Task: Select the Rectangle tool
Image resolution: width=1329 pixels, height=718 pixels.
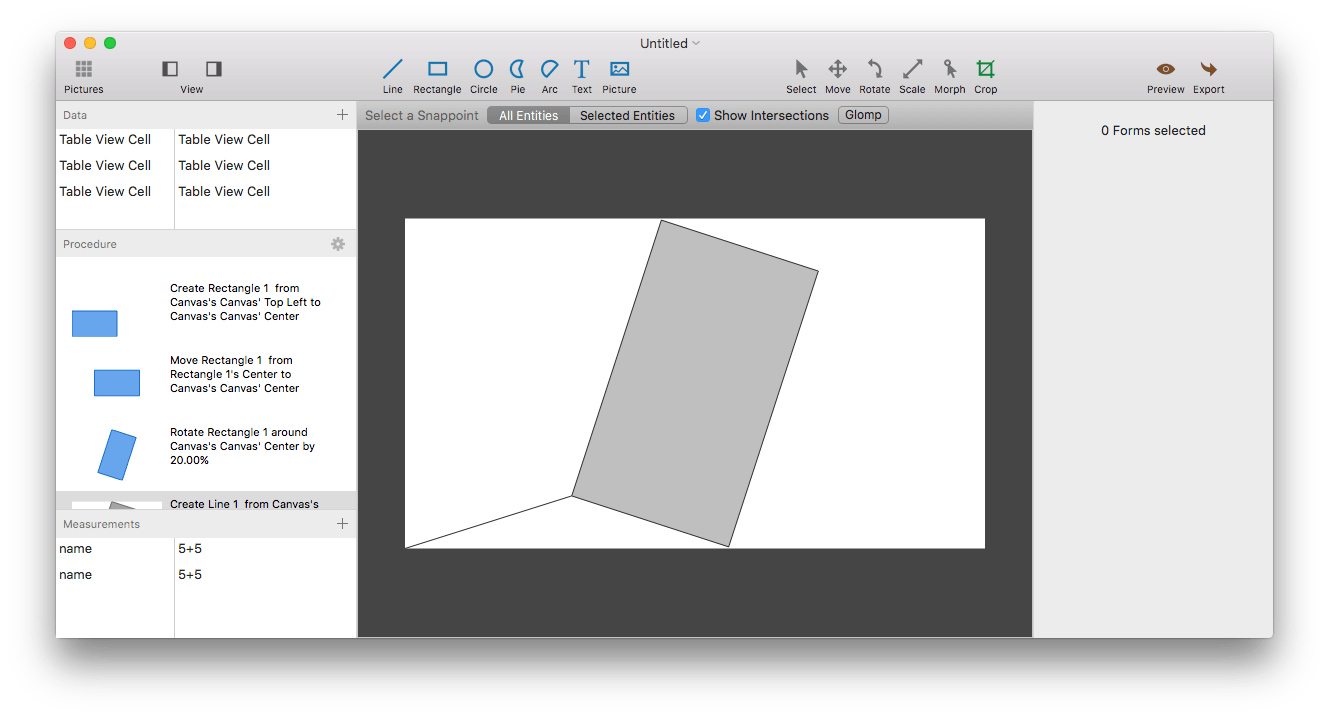Action: [437, 74]
